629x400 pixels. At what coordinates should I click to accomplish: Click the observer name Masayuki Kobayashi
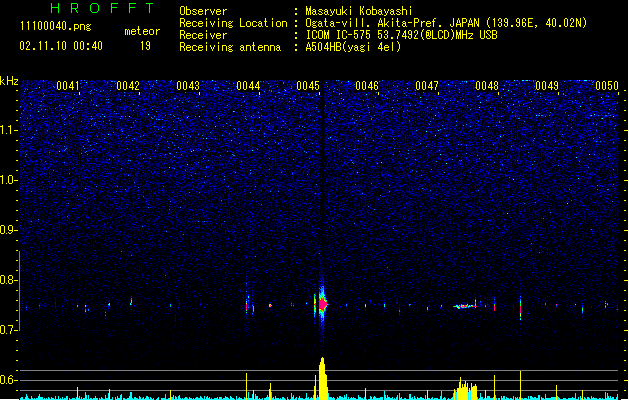(x=359, y=11)
